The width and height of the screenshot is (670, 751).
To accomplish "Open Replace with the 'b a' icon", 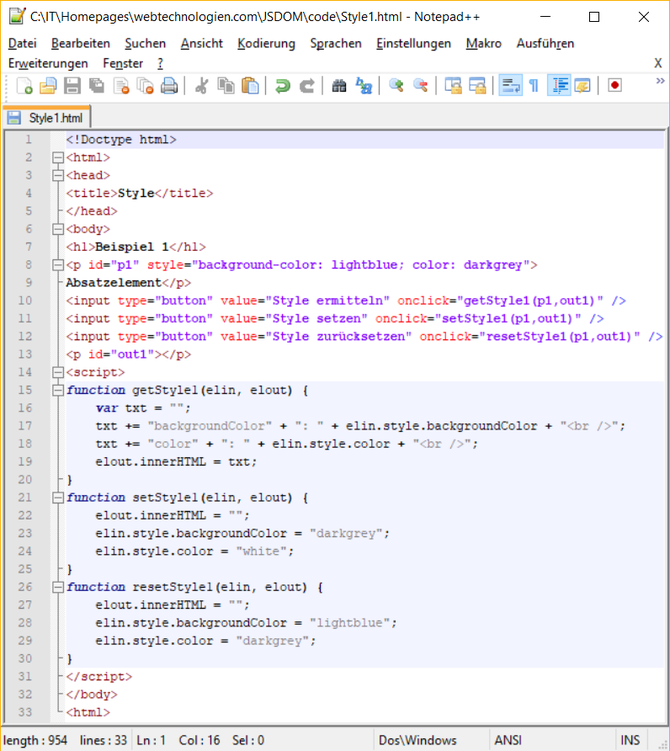I will coord(363,86).
